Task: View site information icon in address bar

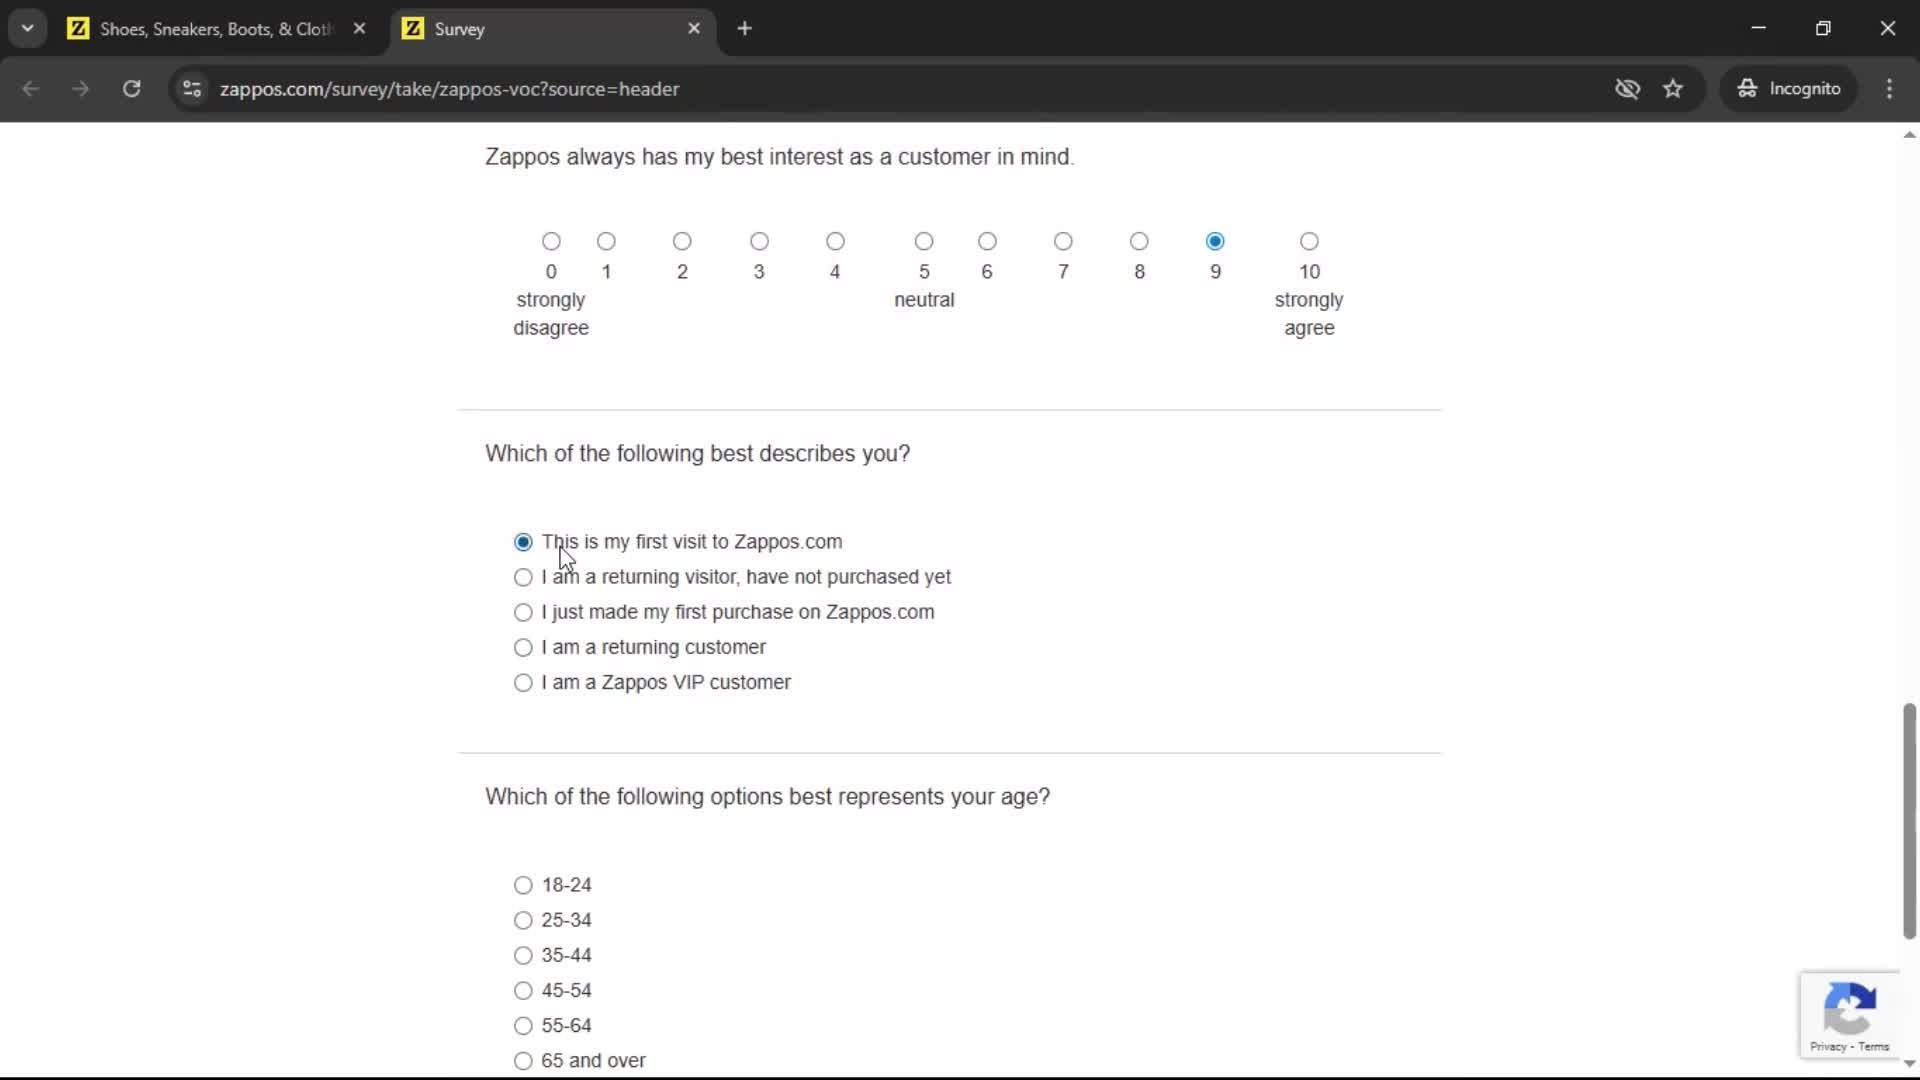Action: click(192, 89)
